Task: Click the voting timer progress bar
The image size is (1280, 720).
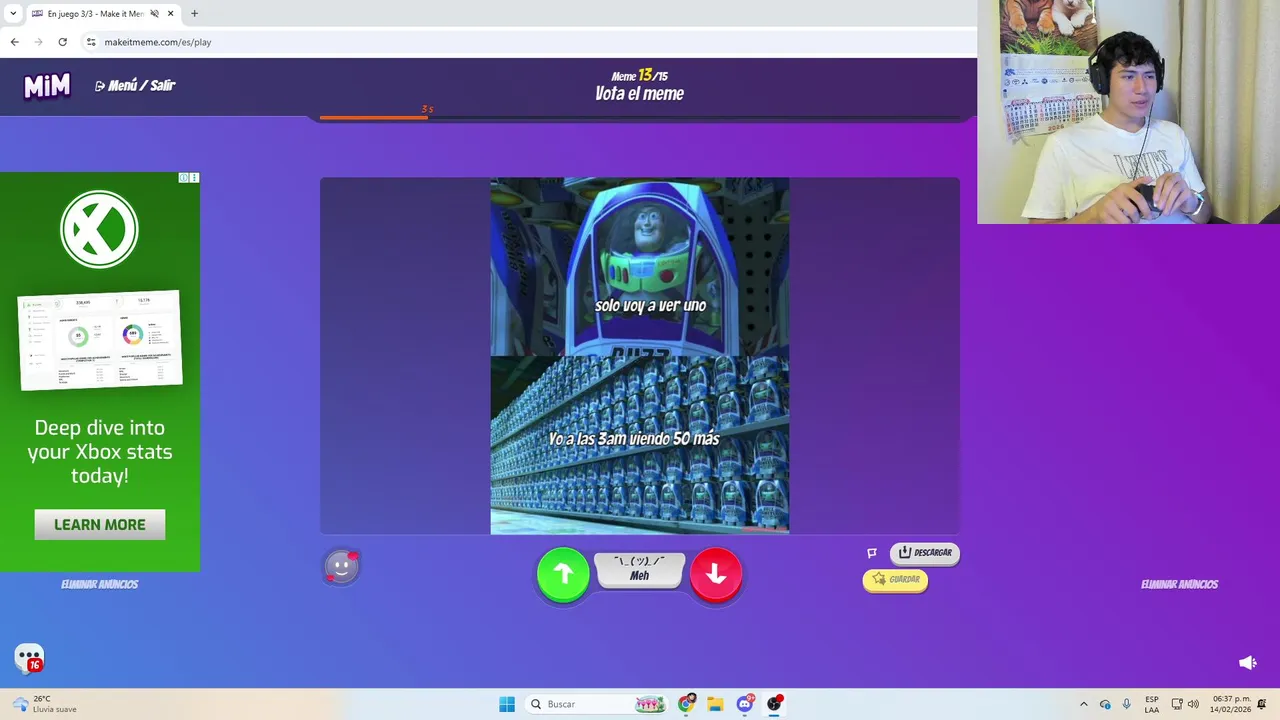Action: click(640, 118)
